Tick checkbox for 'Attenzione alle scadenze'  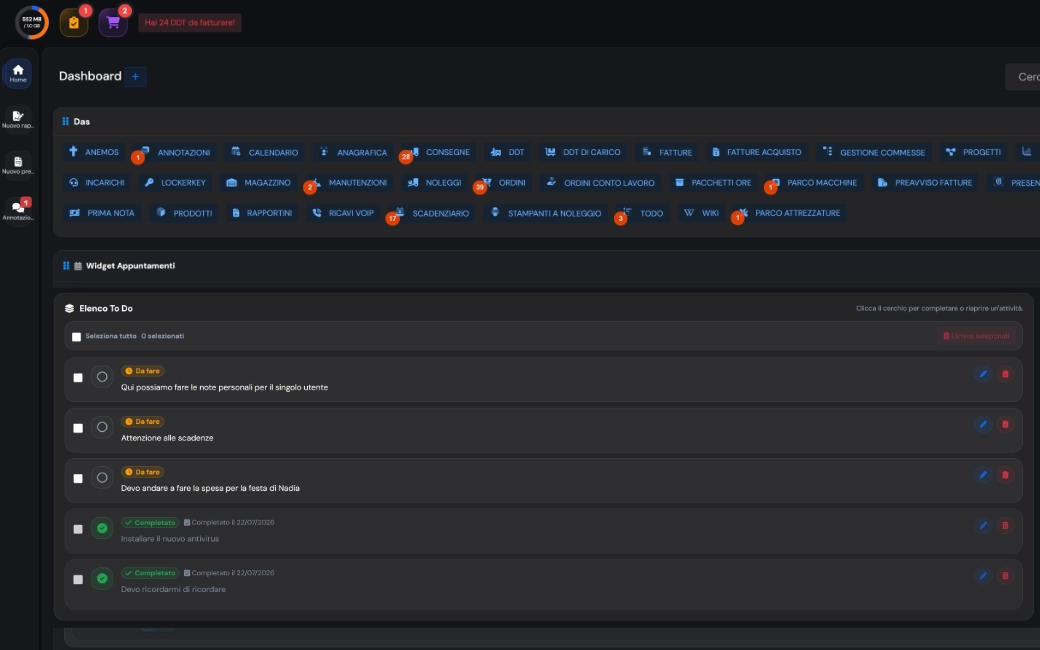[78, 428]
